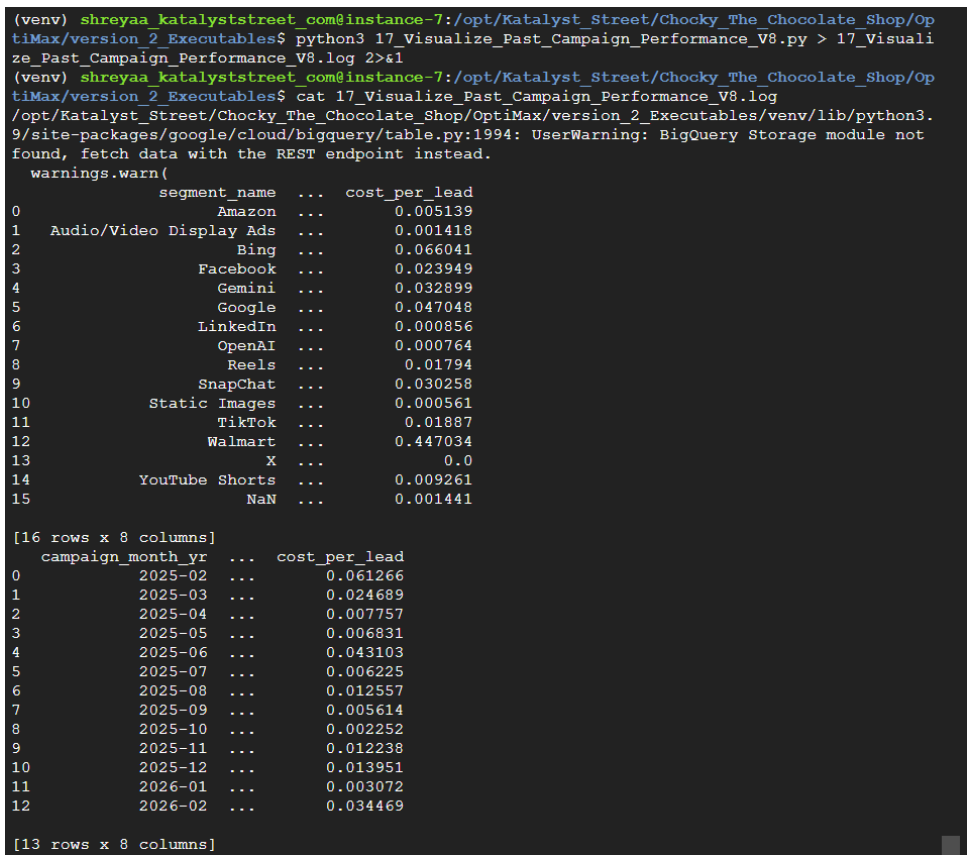Click cost value 0.023949
Image resolution: width=972 pixels, height=857 pixels.
point(433,269)
